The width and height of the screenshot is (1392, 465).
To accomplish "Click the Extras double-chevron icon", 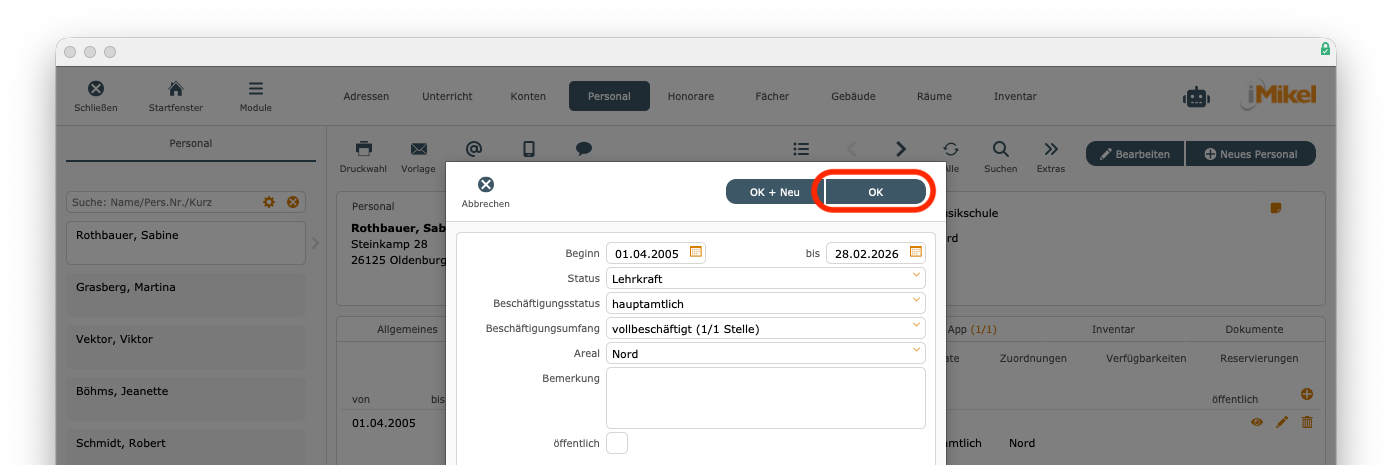I will [x=1050, y=149].
